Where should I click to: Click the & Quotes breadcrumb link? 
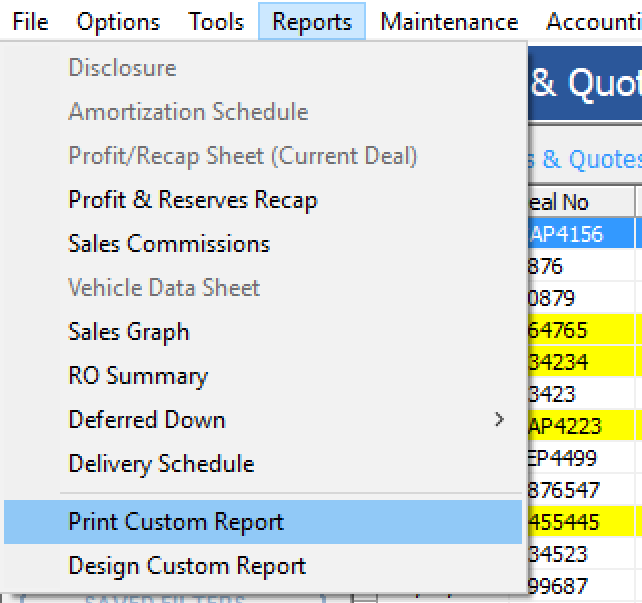pyautogui.click(x=585, y=160)
